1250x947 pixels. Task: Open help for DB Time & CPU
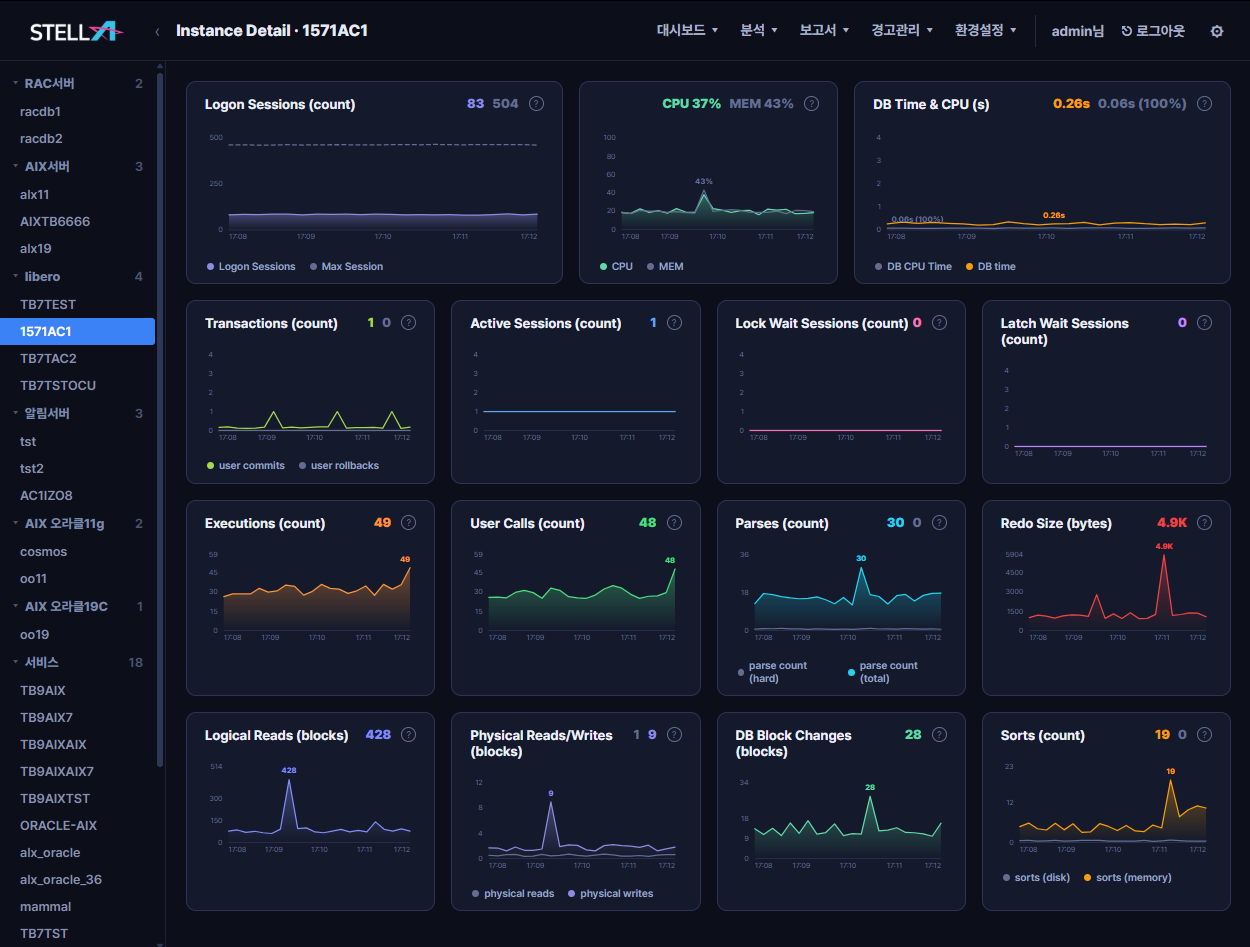pos(1204,103)
